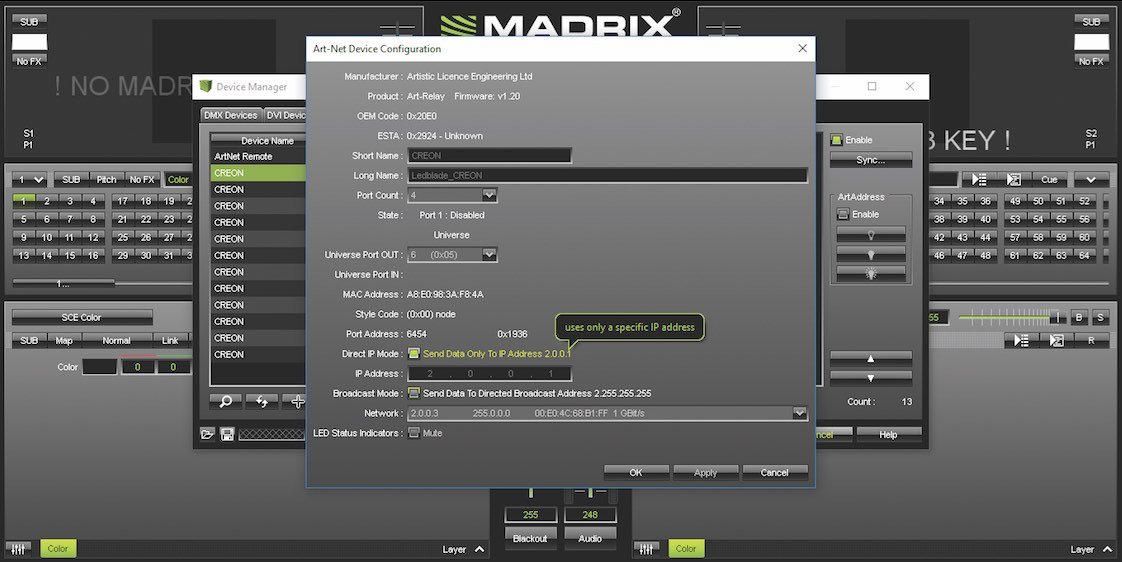This screenshot has height=562, width=1122.
Task: Click the move up triangle button
Action: (871, 358)
